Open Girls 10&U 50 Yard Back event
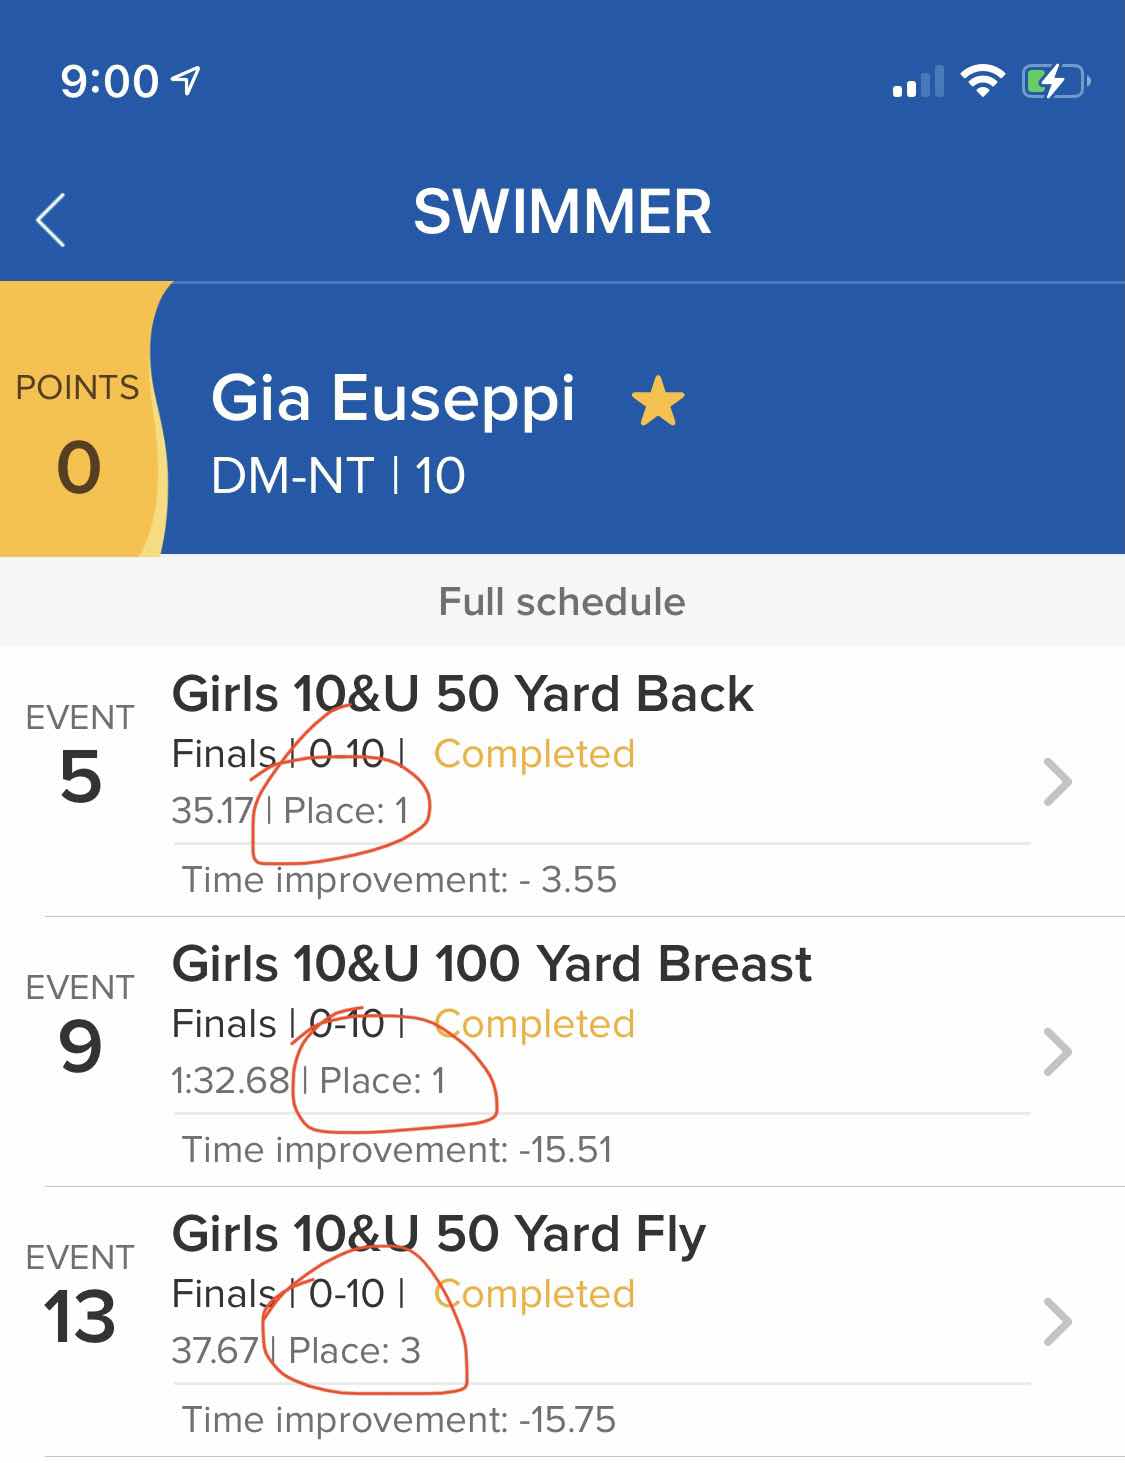The image size is (1125, 1463). click(462, 694)
